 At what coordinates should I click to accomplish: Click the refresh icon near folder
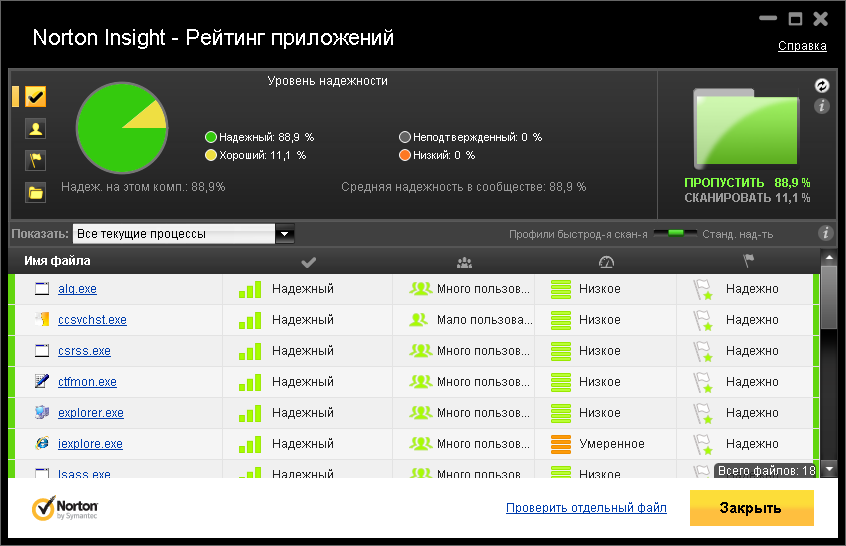pyautogui.click(x=821, y=85)
